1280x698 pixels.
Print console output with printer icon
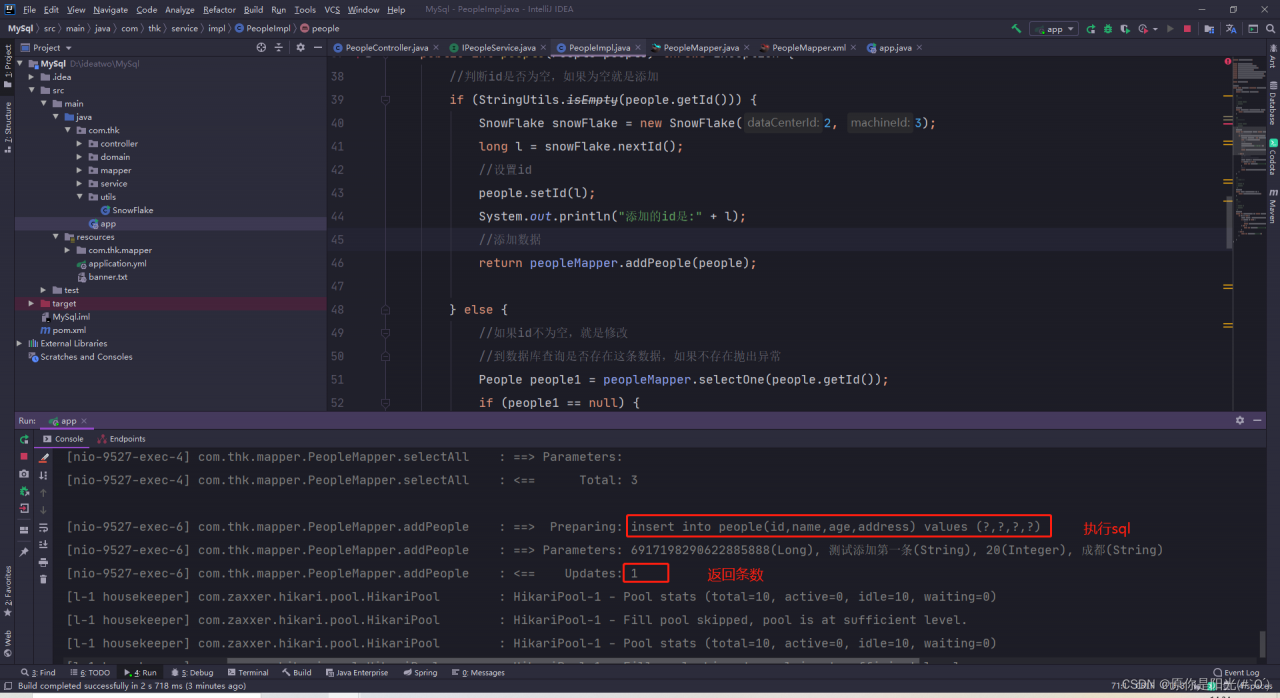pyautogui.click(x=43, y=562)
